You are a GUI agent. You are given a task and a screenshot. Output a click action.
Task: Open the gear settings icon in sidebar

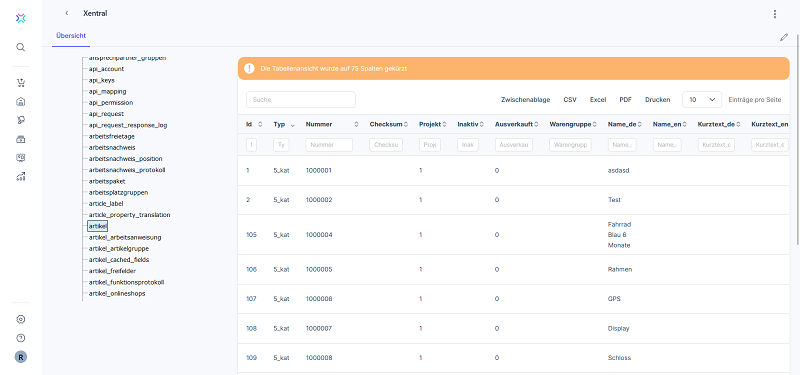pyautogui.click(x=20, y=319)
